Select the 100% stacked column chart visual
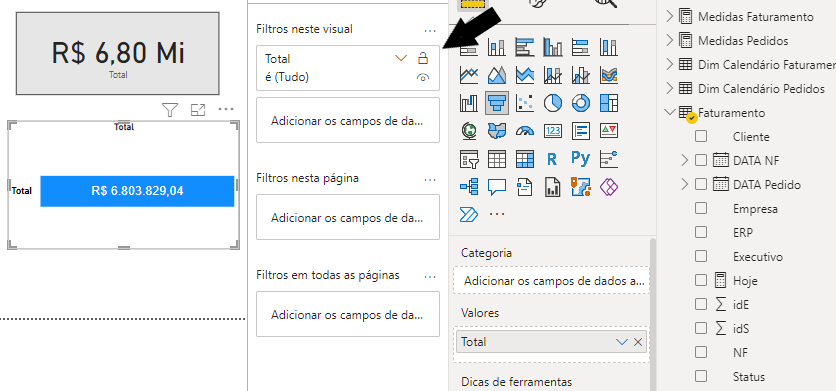This screenshot has width=836, height=391. 608,47
